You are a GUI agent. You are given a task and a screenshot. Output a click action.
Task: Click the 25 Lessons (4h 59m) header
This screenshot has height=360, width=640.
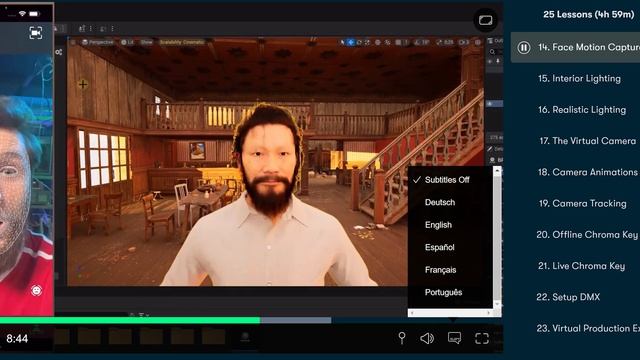tap(589, 14)
